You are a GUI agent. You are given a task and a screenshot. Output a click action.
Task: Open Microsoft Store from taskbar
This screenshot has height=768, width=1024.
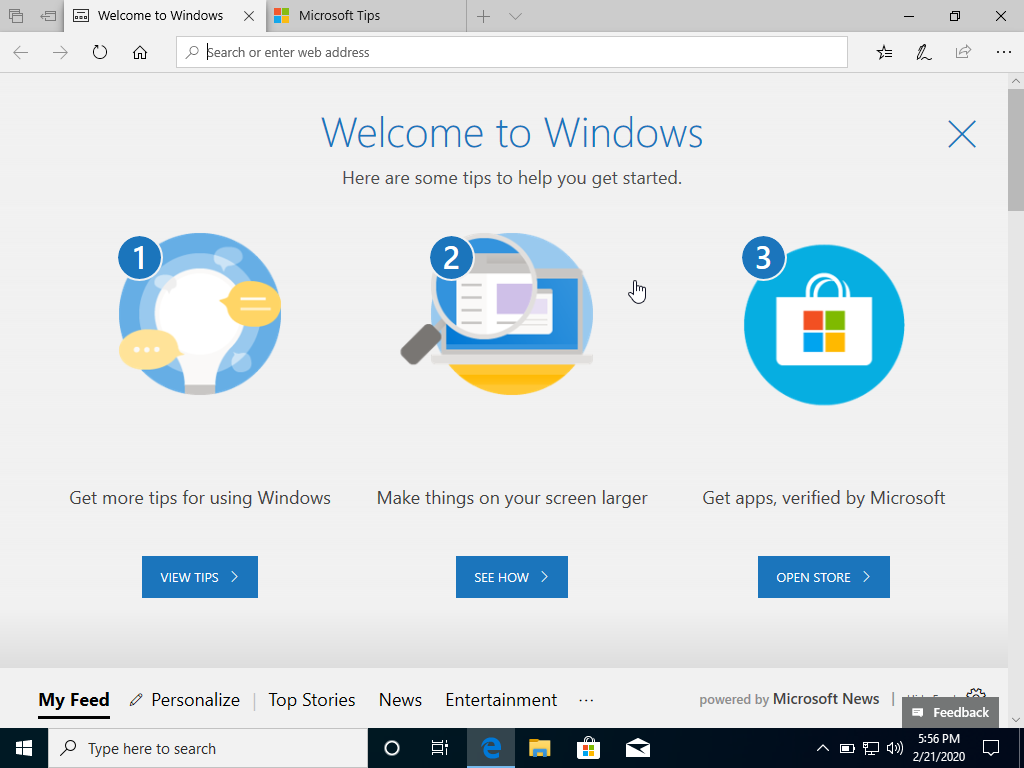pyautogui.click(x=588, y=748)
